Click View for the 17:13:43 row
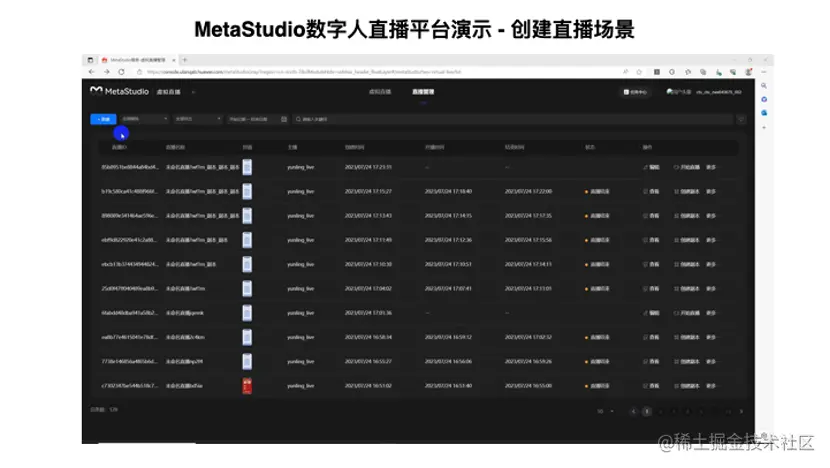Screen dimensions: 830x468 (652, 216)
